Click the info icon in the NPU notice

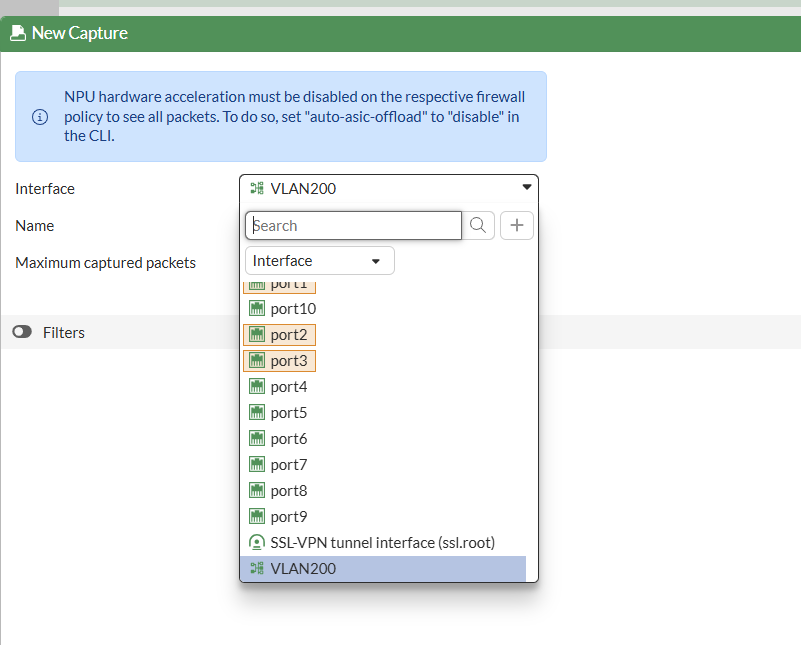[41, 117]
